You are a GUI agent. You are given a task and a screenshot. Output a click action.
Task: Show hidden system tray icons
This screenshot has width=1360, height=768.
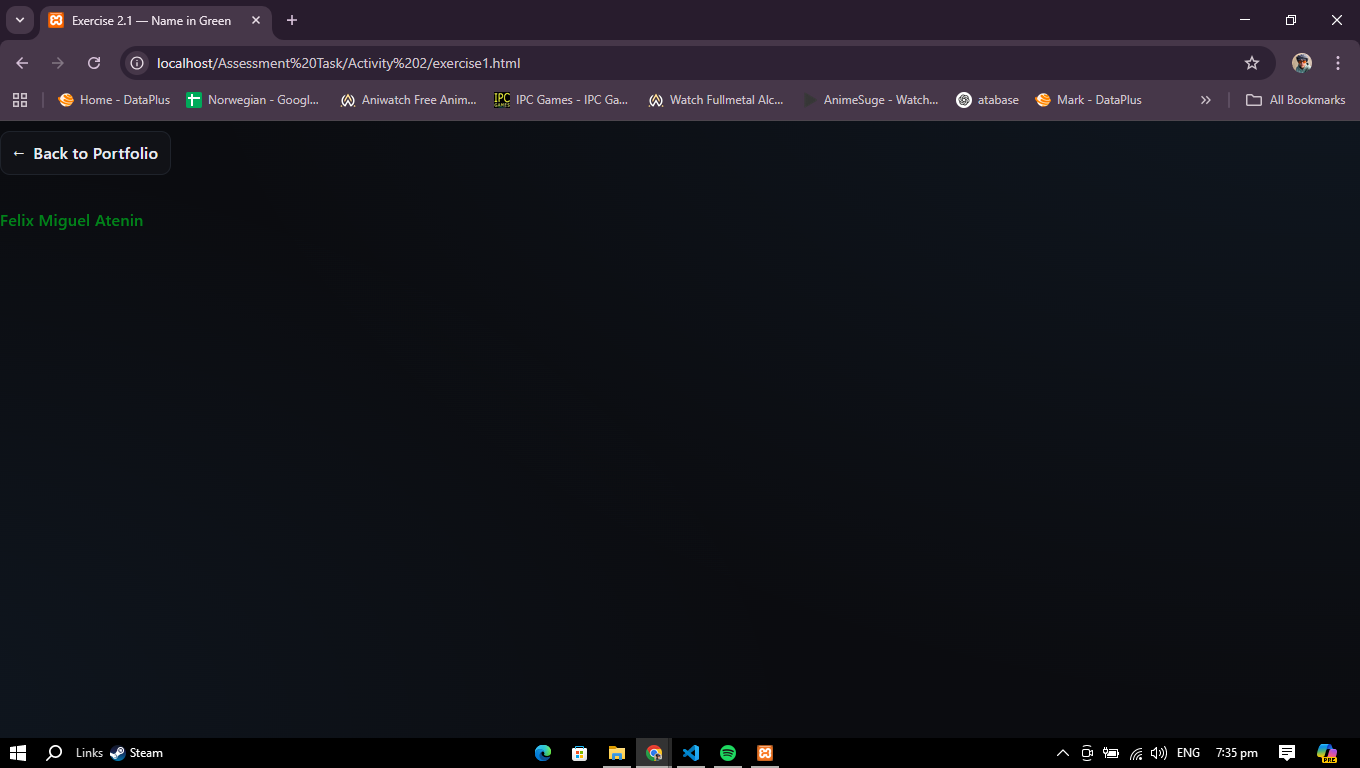tap(1063, 753)
